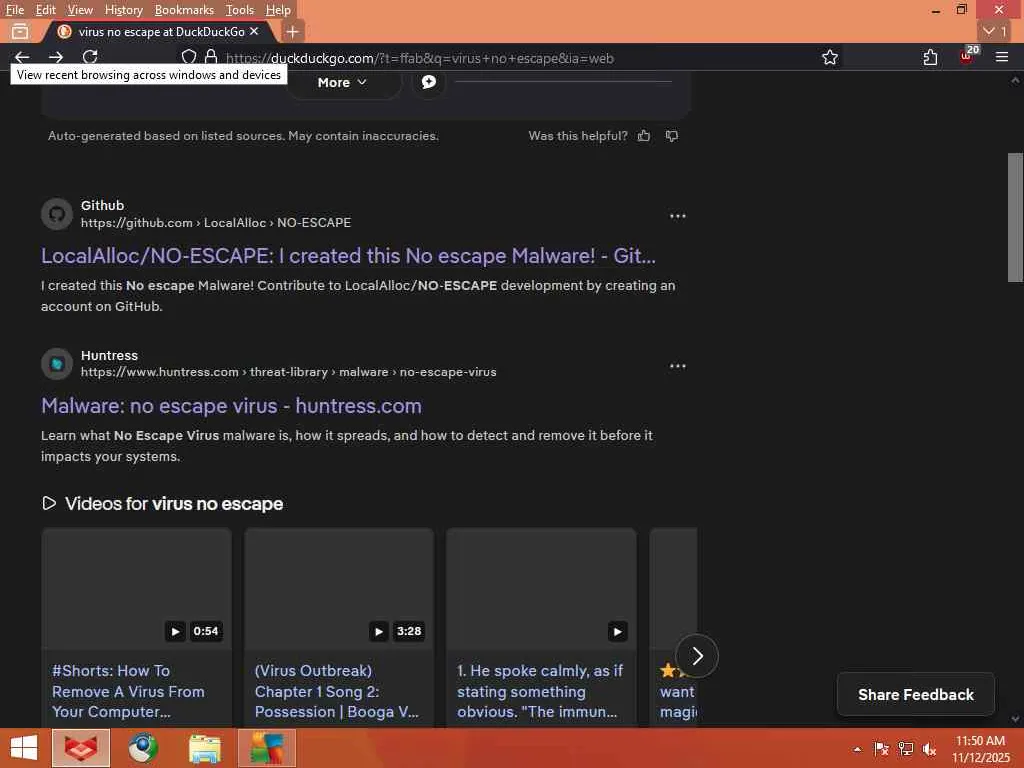Open the Github favicon icon

[x=57, y=214]
